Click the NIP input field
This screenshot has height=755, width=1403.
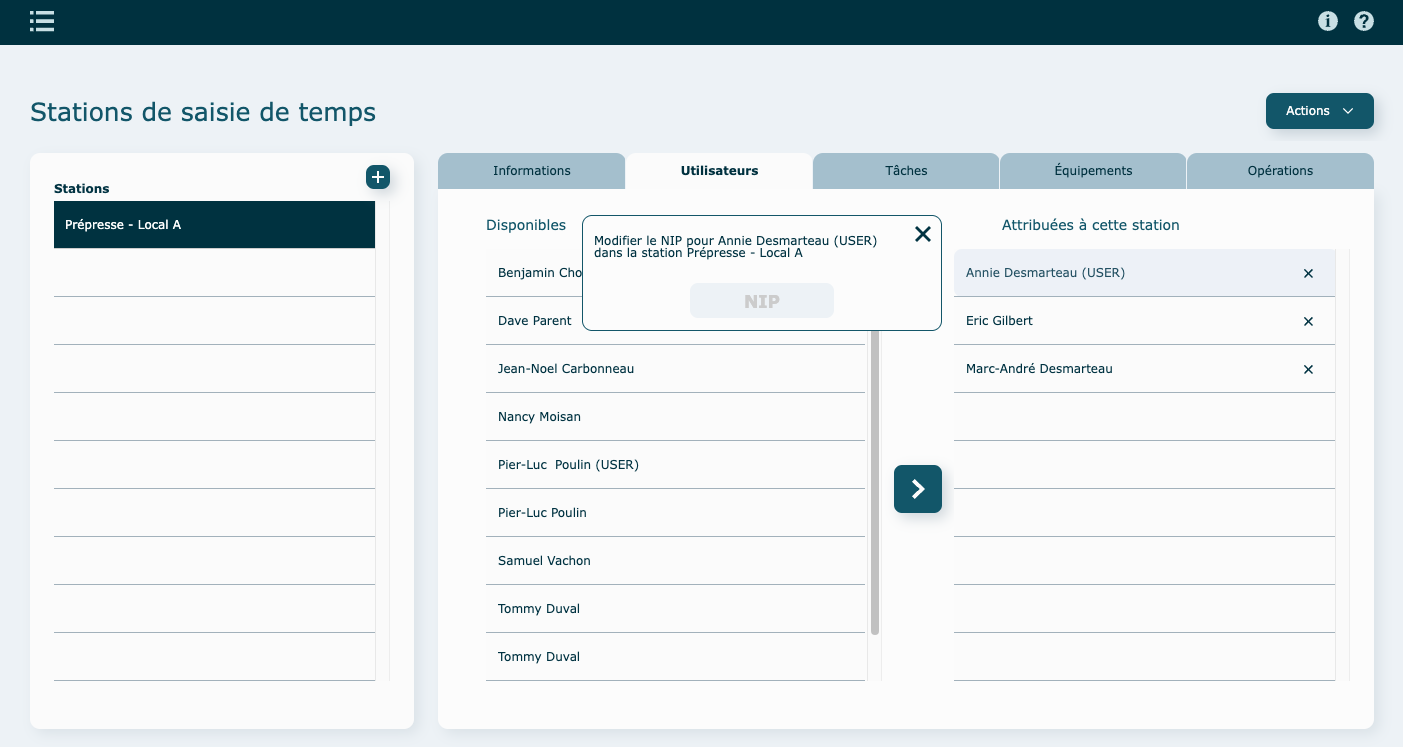point(761,301)
